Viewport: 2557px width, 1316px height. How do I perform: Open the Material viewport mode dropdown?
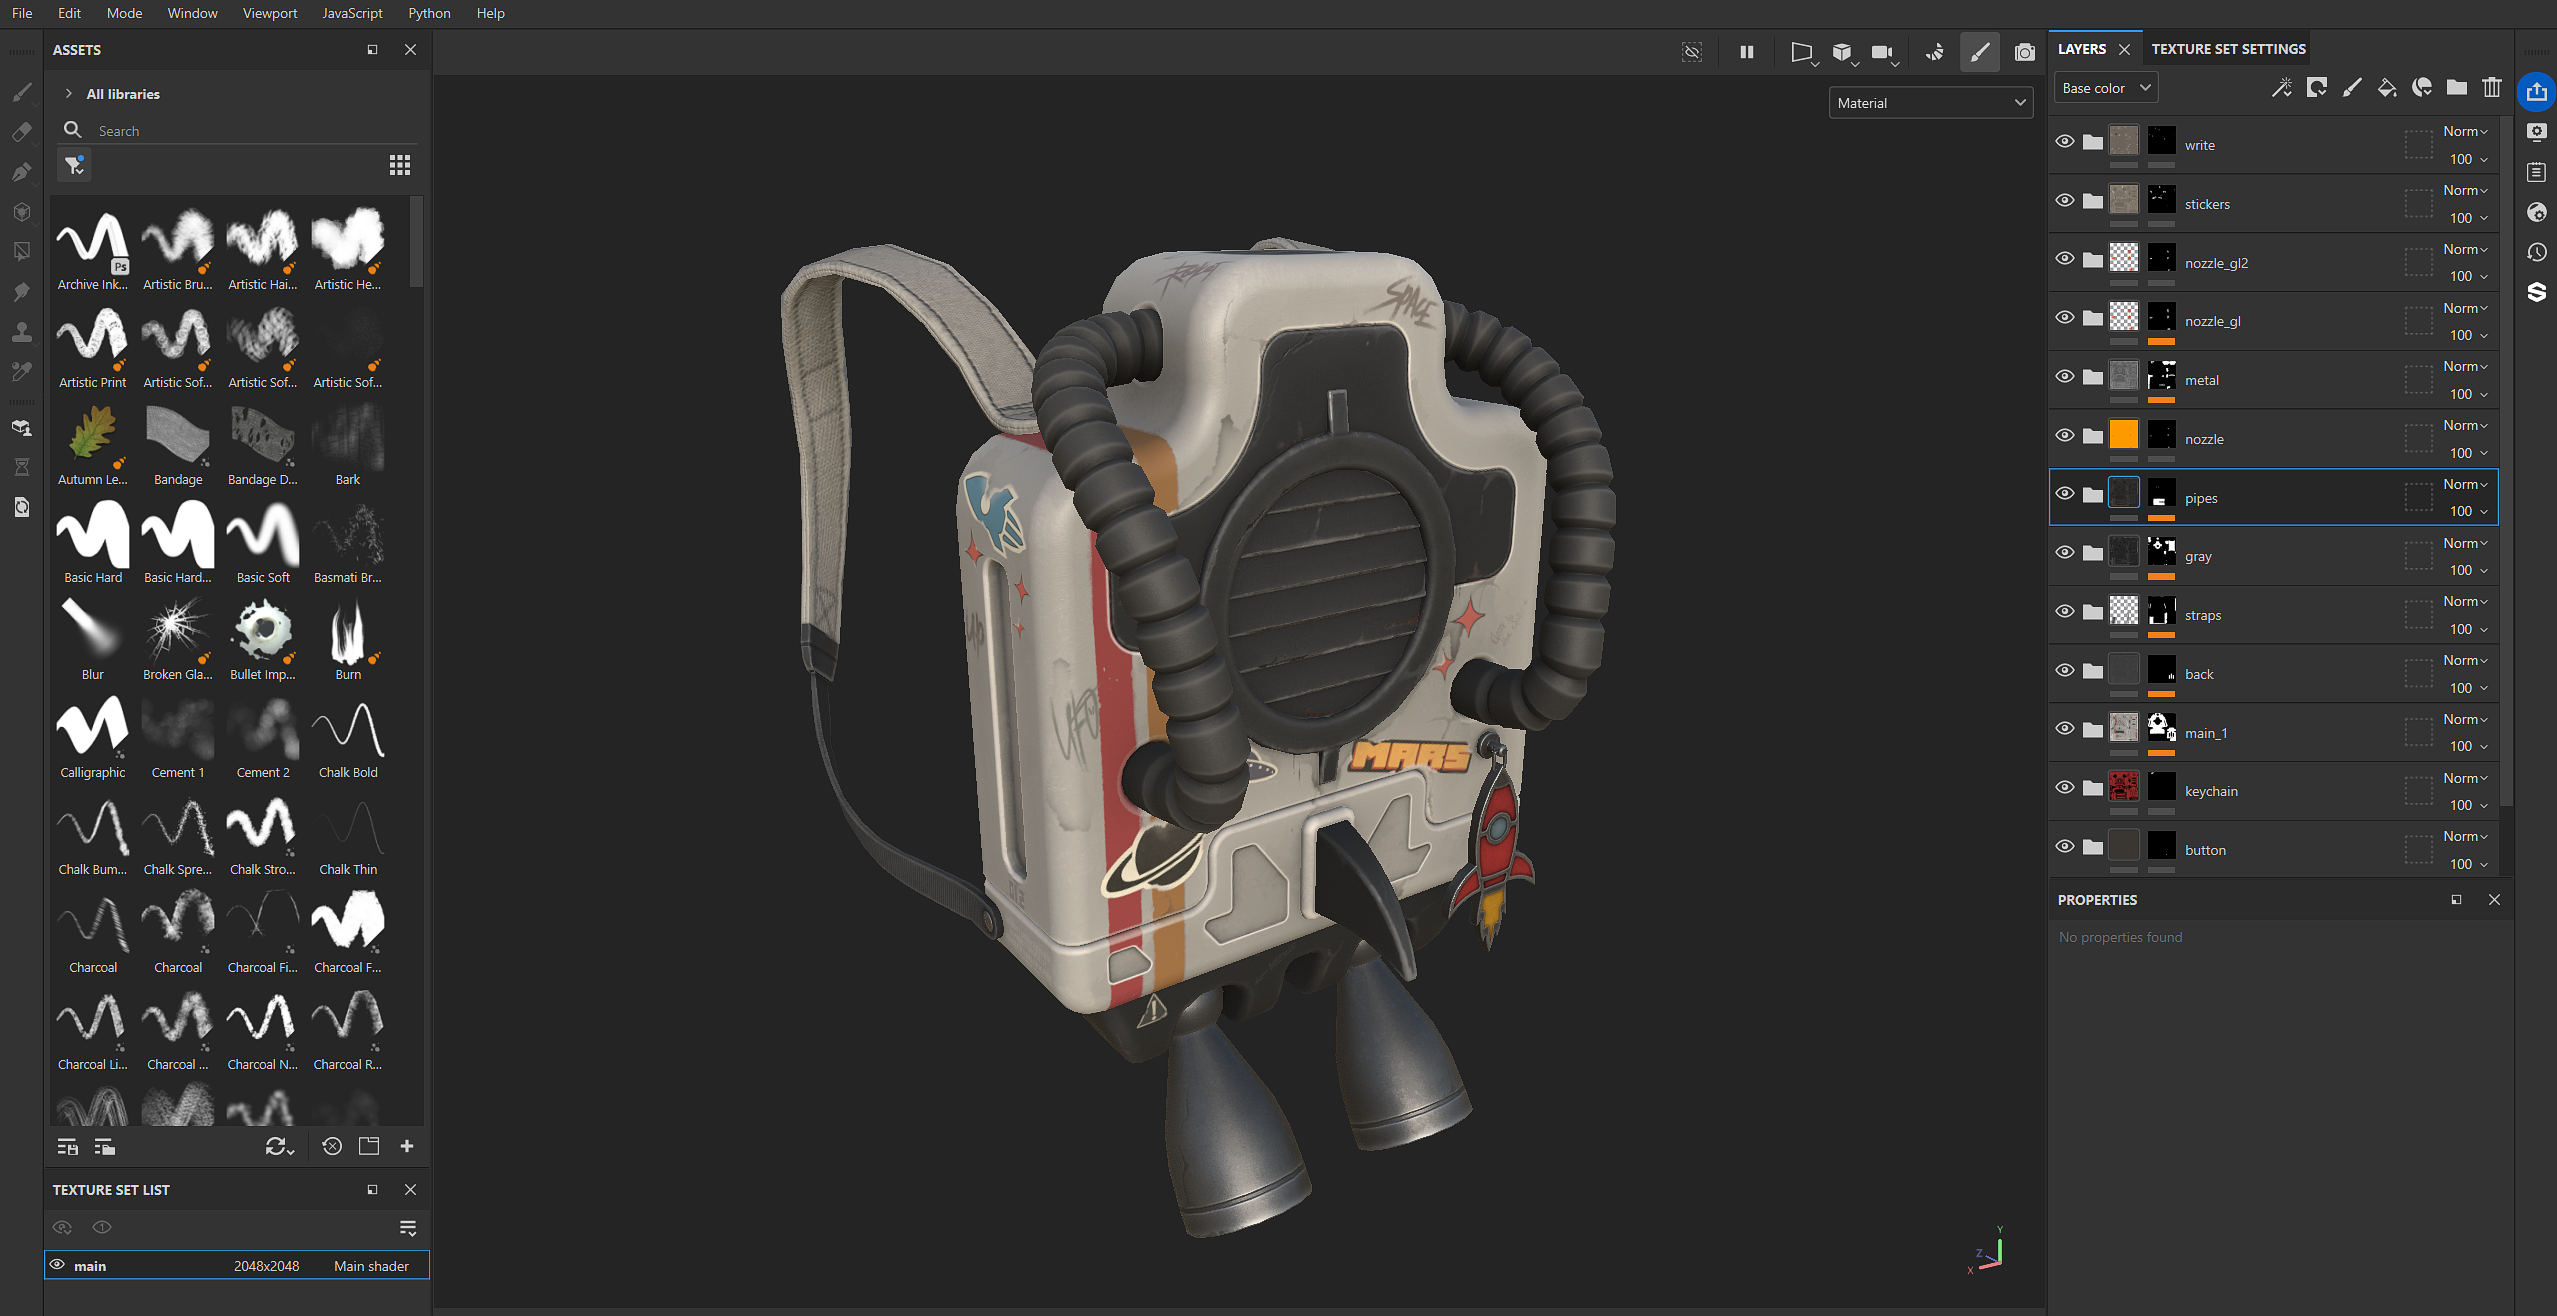click(1930, 103)
